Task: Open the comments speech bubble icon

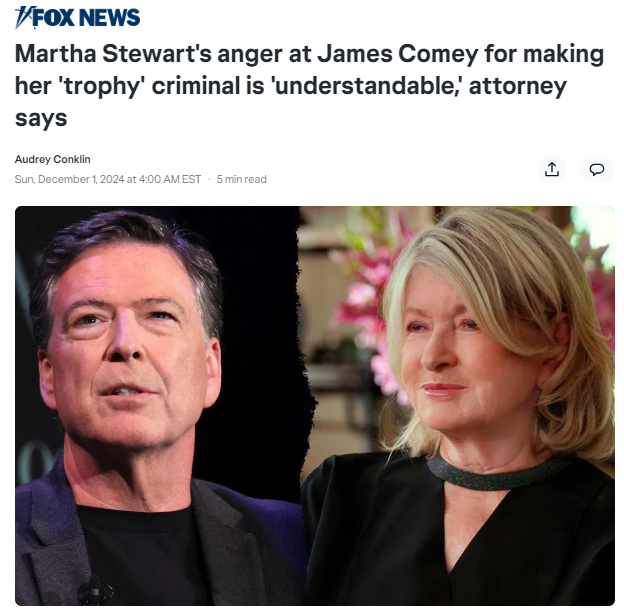Action: click(x=596, y=170)
